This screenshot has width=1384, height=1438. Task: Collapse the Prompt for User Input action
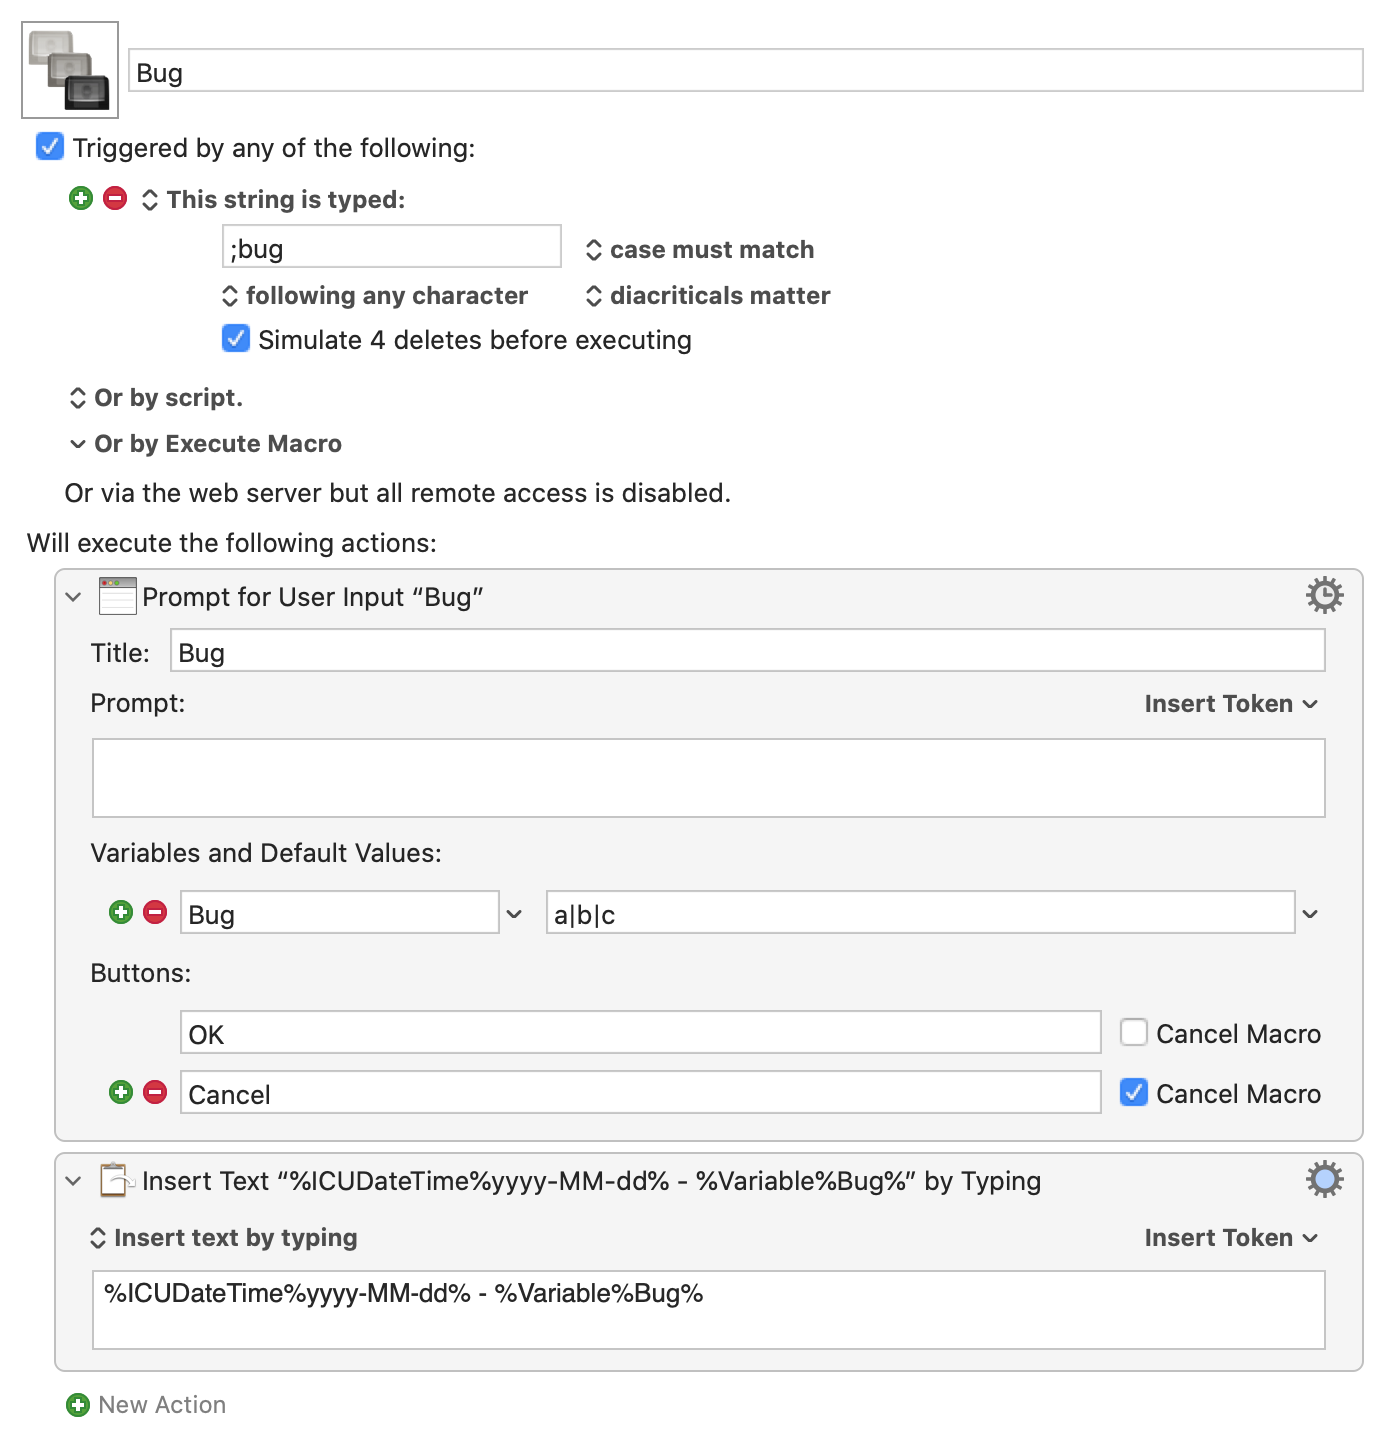point(73,597)
